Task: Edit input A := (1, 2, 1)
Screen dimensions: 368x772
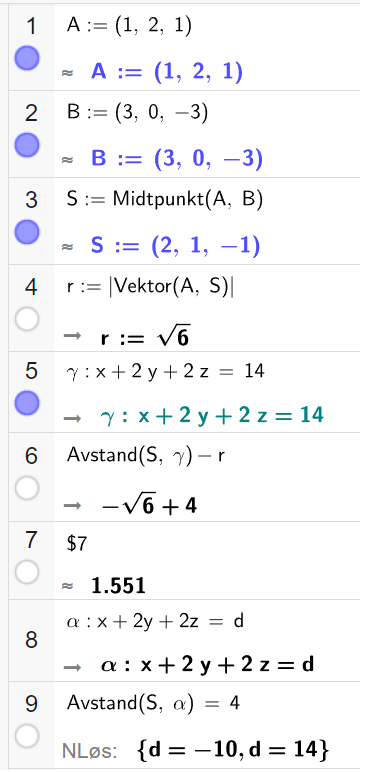Action: point(129,26)
